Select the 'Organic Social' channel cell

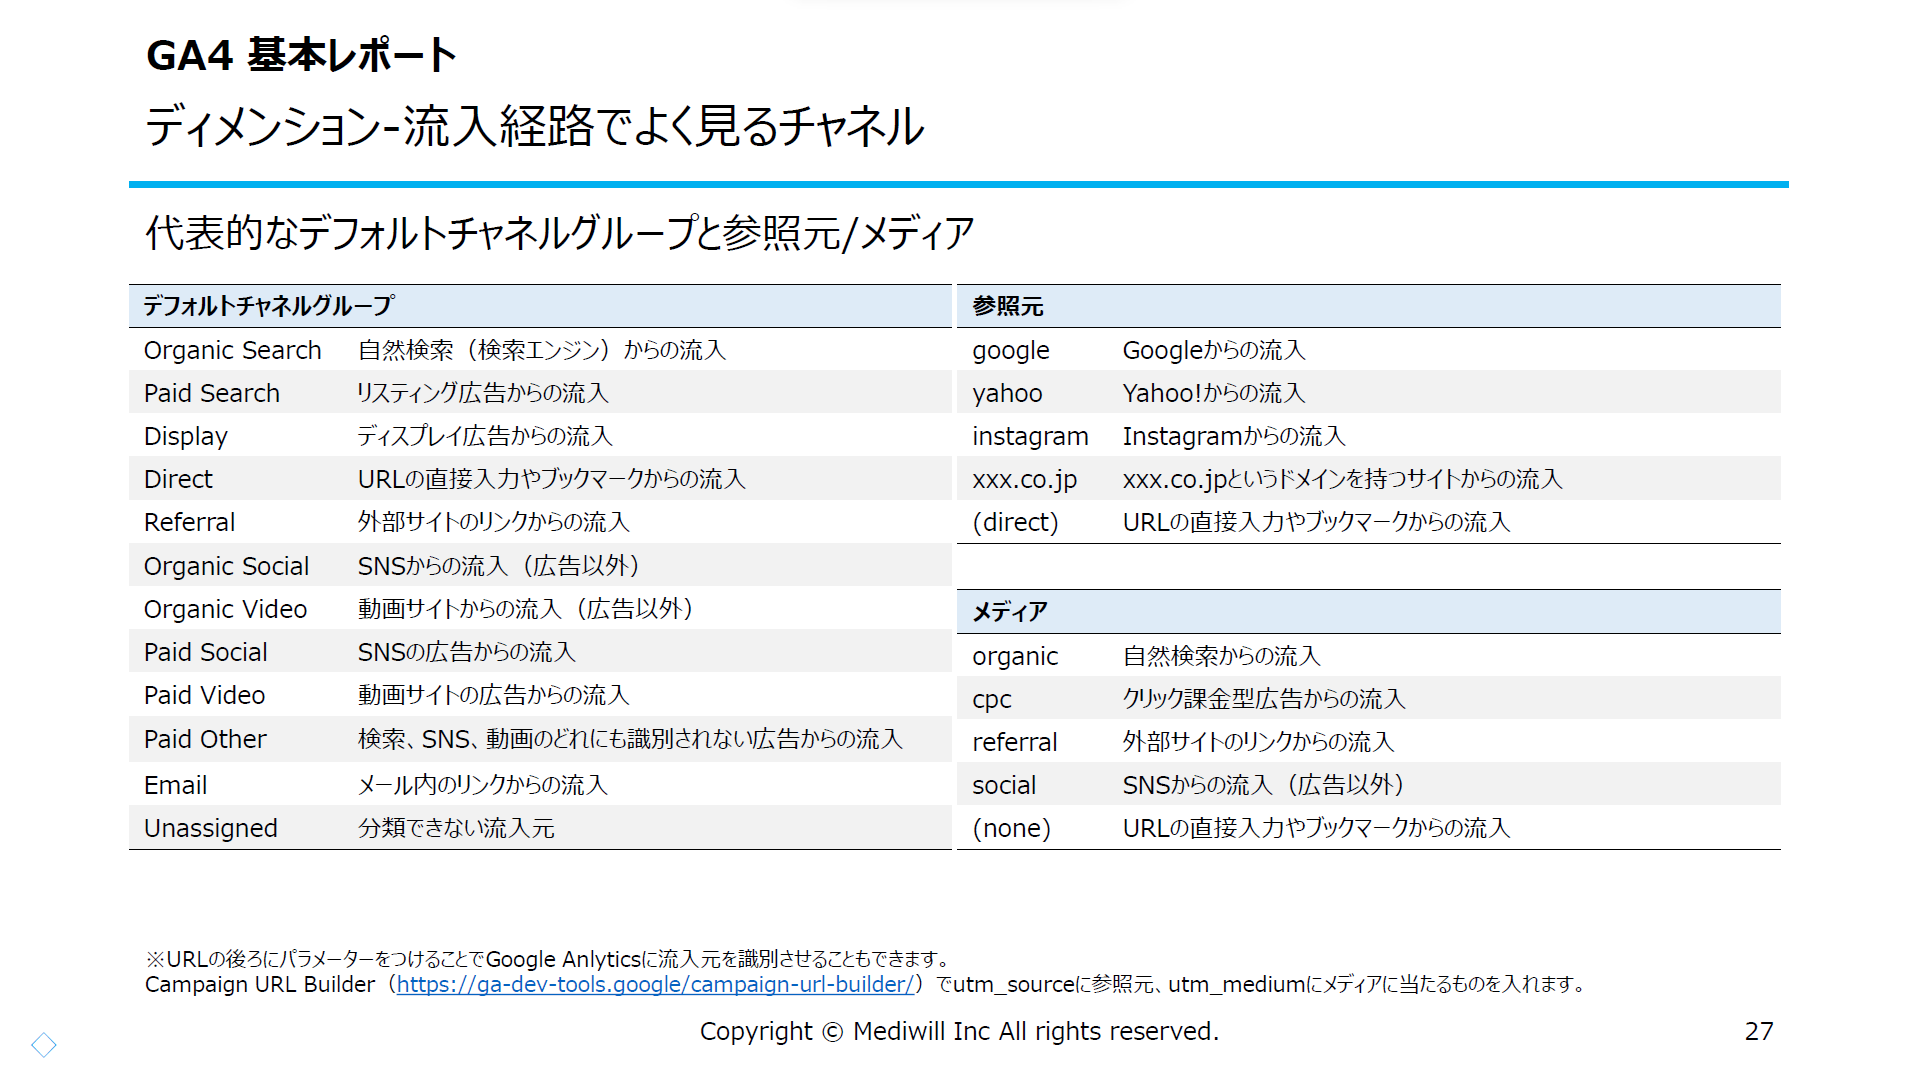(x=227, y=566)
